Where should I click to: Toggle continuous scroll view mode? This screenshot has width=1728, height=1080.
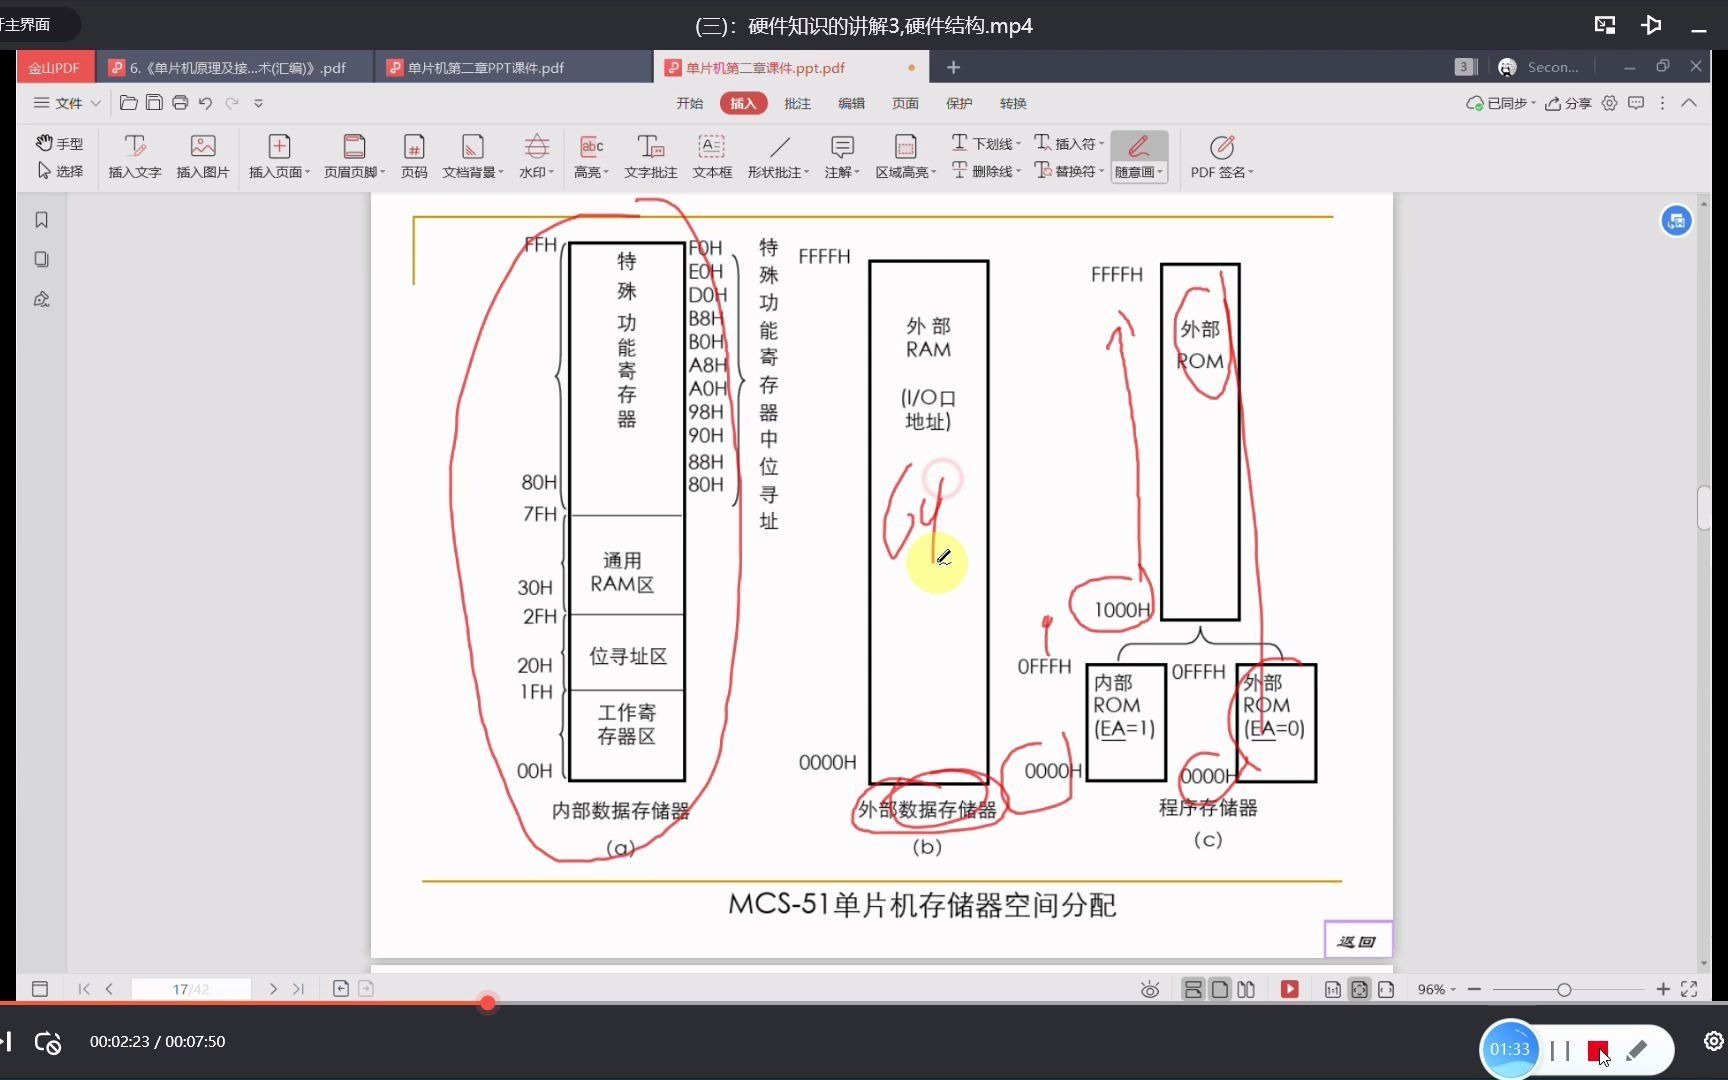[x=1193, y=989]
